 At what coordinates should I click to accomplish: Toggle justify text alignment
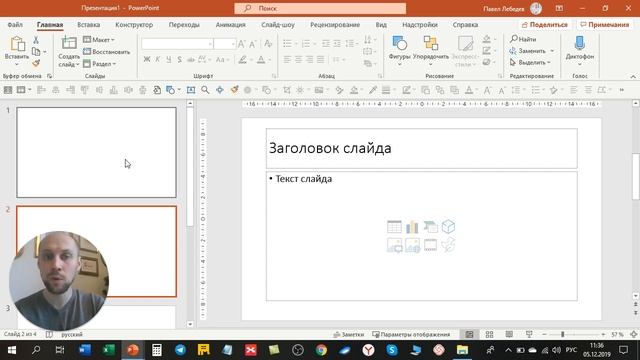320,60
